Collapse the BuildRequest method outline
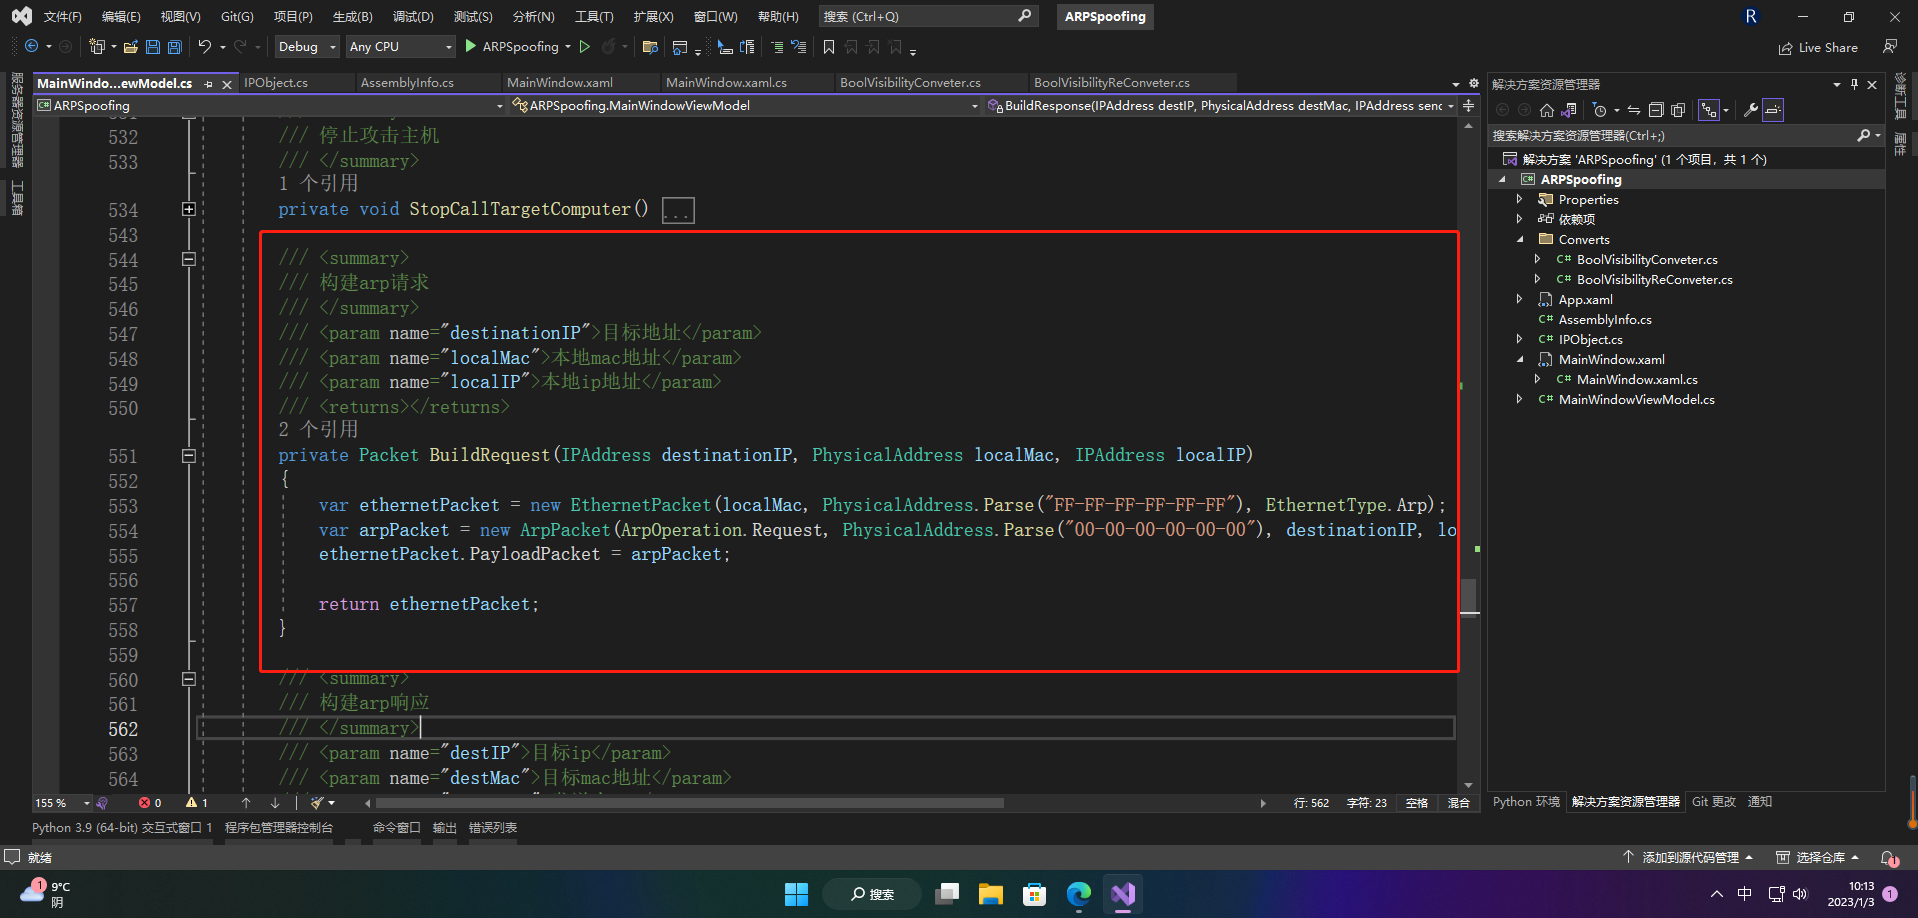This screenshot has width=1918, height=918. point(188,456)
